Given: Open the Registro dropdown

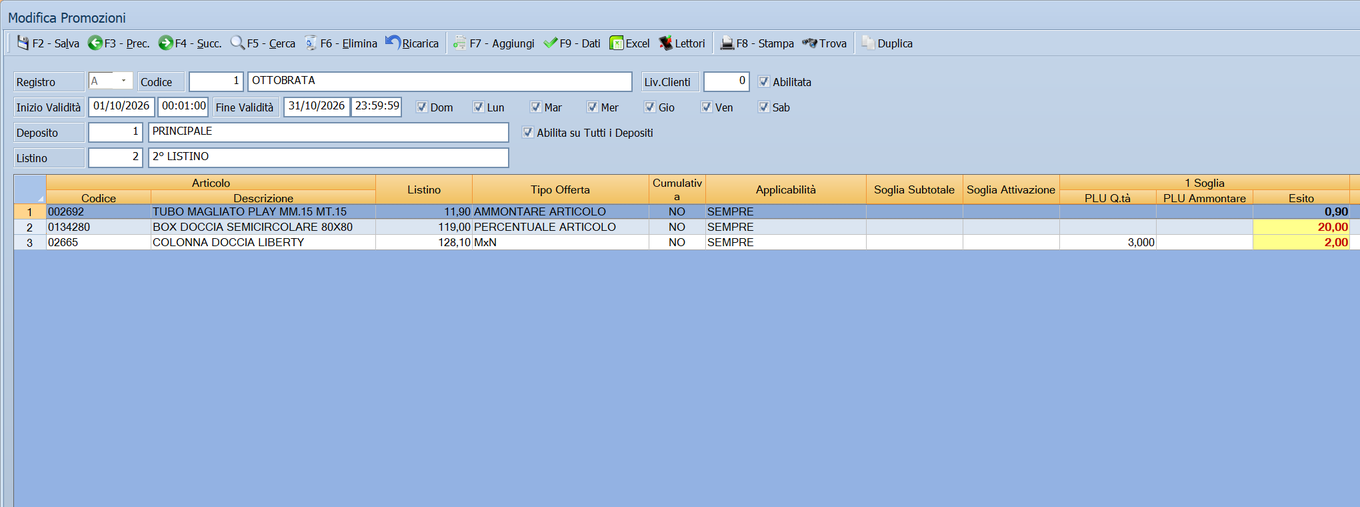Looking at the screenshot, I should 124,81.
